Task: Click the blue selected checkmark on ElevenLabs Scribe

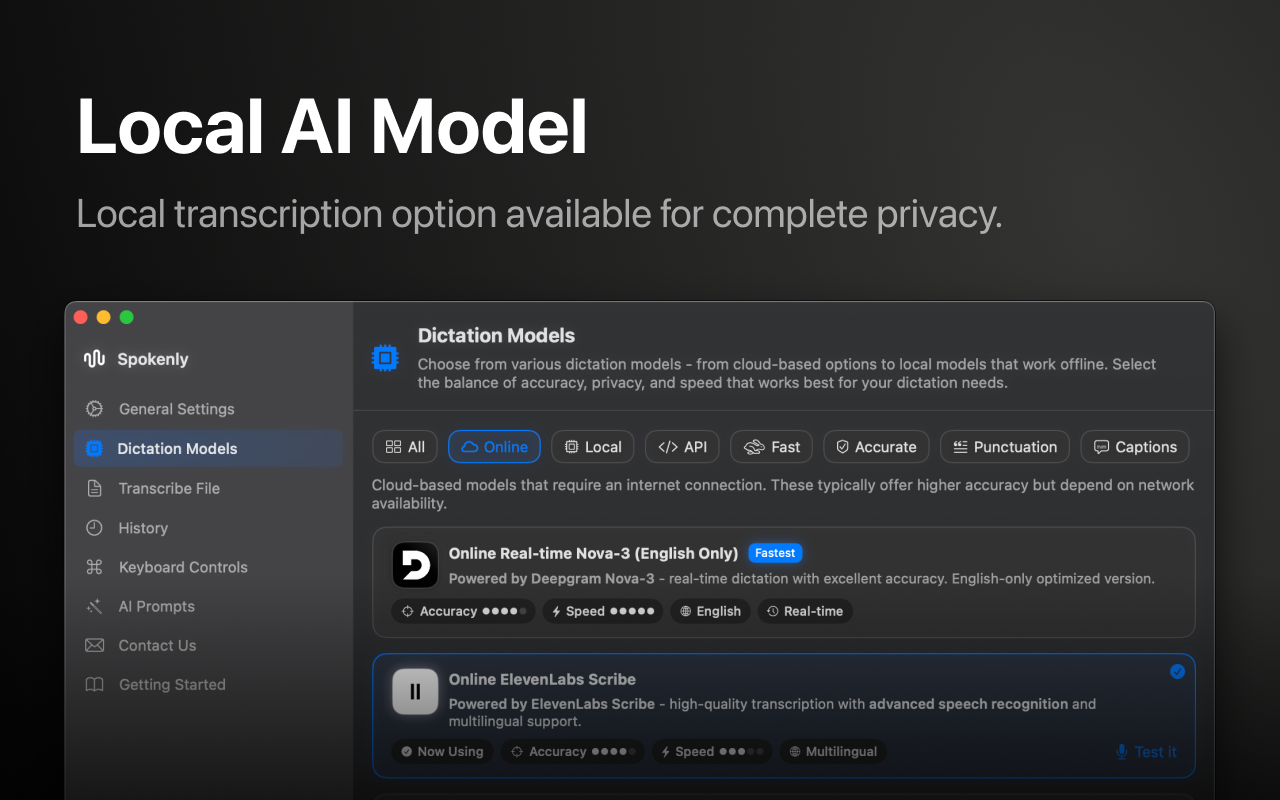Action: pos(1177,672)
